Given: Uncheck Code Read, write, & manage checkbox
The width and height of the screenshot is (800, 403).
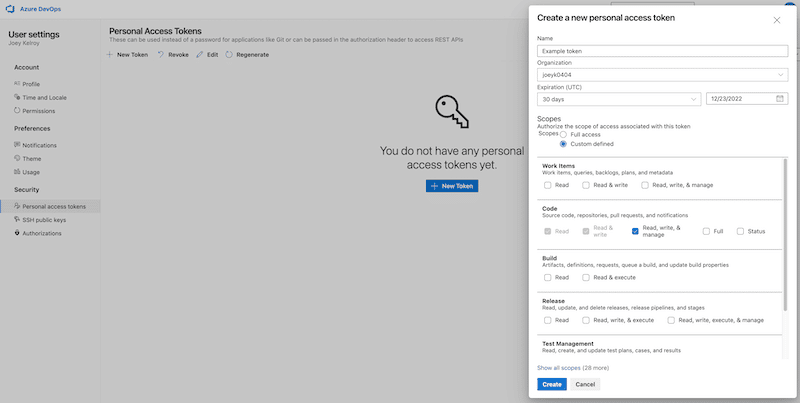Looking at the screenshot, I should pyautogui.click(x=636, y=231).
